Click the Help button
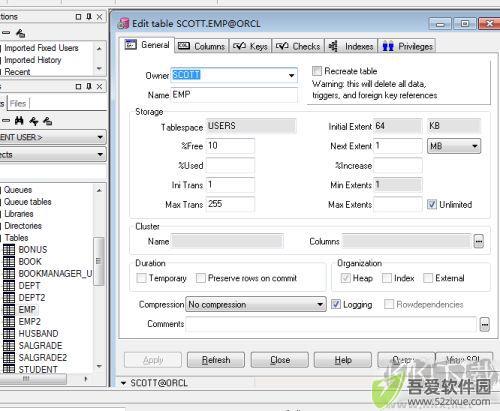The width and height of the screenshot is (500, 411). click(x=343, y=360)
